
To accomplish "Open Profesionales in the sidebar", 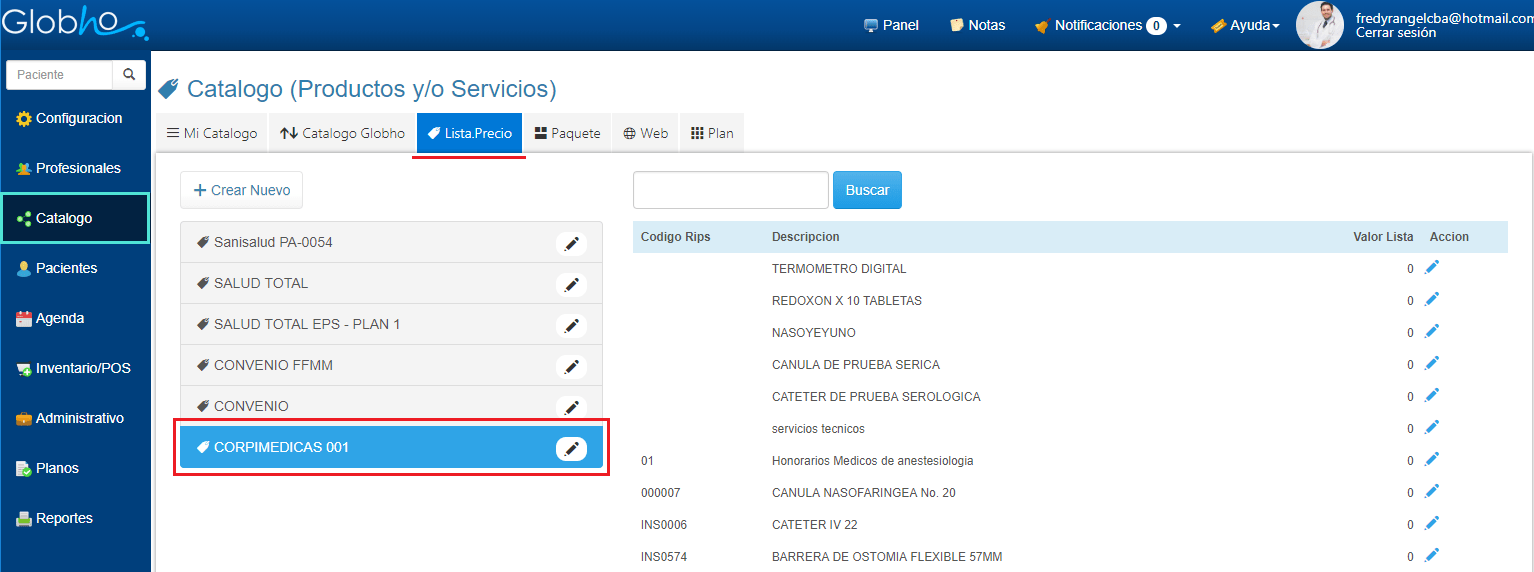I will [76, 168].
